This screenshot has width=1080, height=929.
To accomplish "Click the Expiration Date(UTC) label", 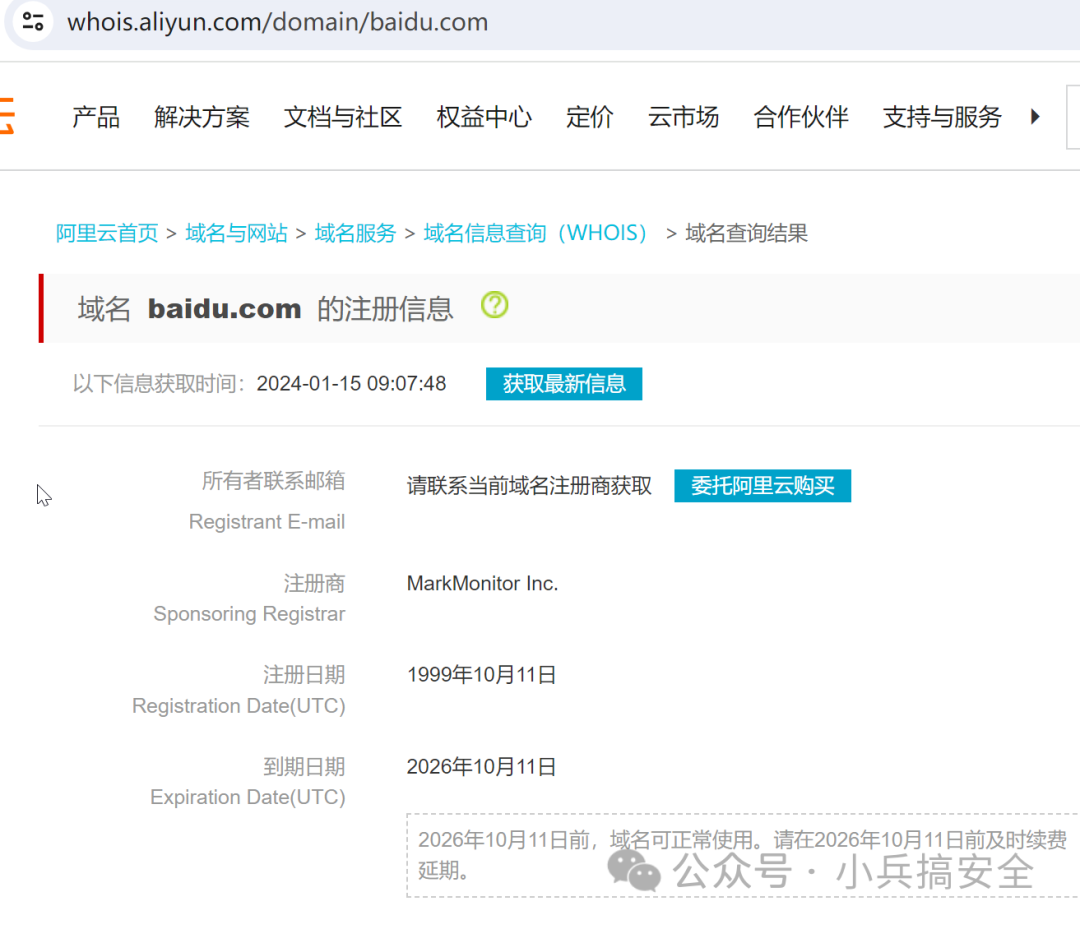I will pyautogui.click(x=248, y=797).
